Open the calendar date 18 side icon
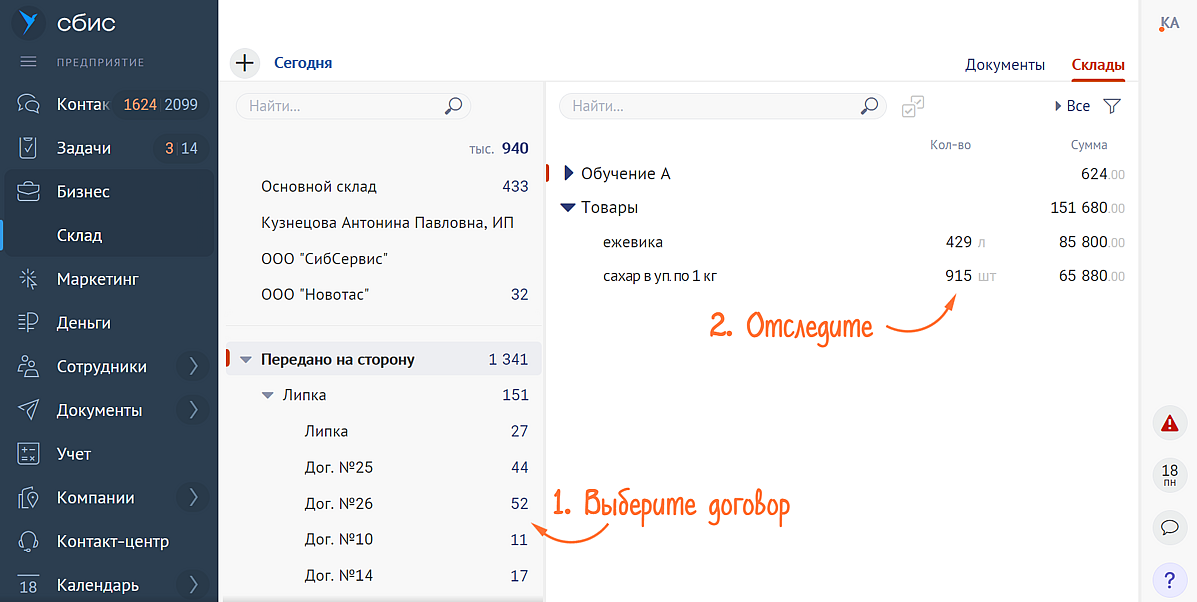 click(x=1169, y=475)
